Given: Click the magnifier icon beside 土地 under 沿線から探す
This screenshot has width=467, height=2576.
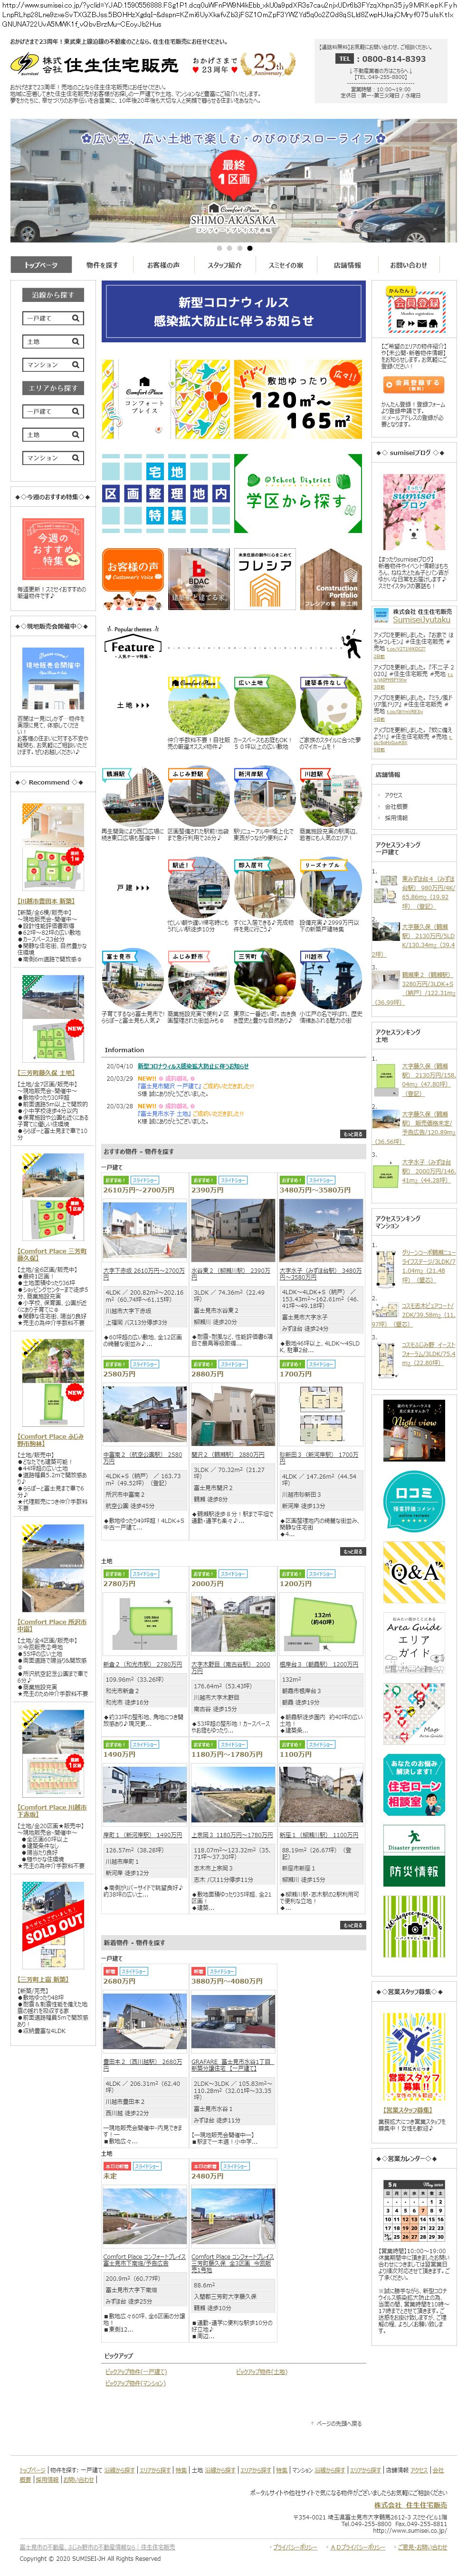Looking at the screenshot, I should pos(75,342).
